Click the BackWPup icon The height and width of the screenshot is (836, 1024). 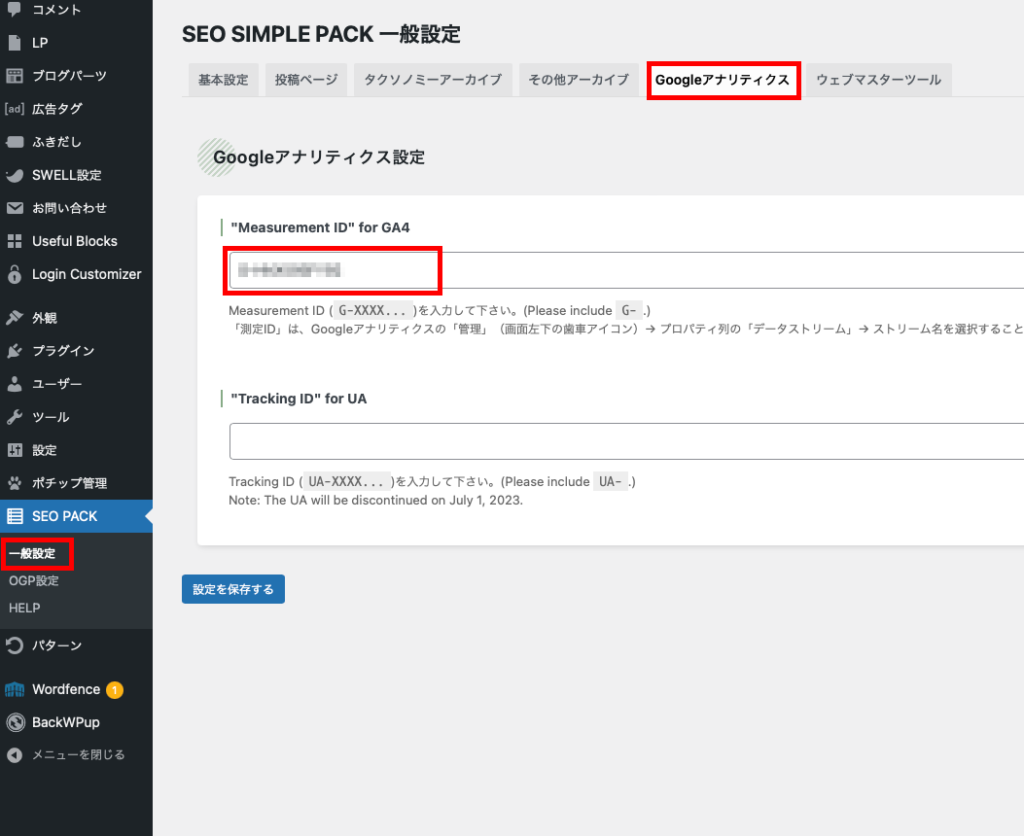tap(15, 722)
